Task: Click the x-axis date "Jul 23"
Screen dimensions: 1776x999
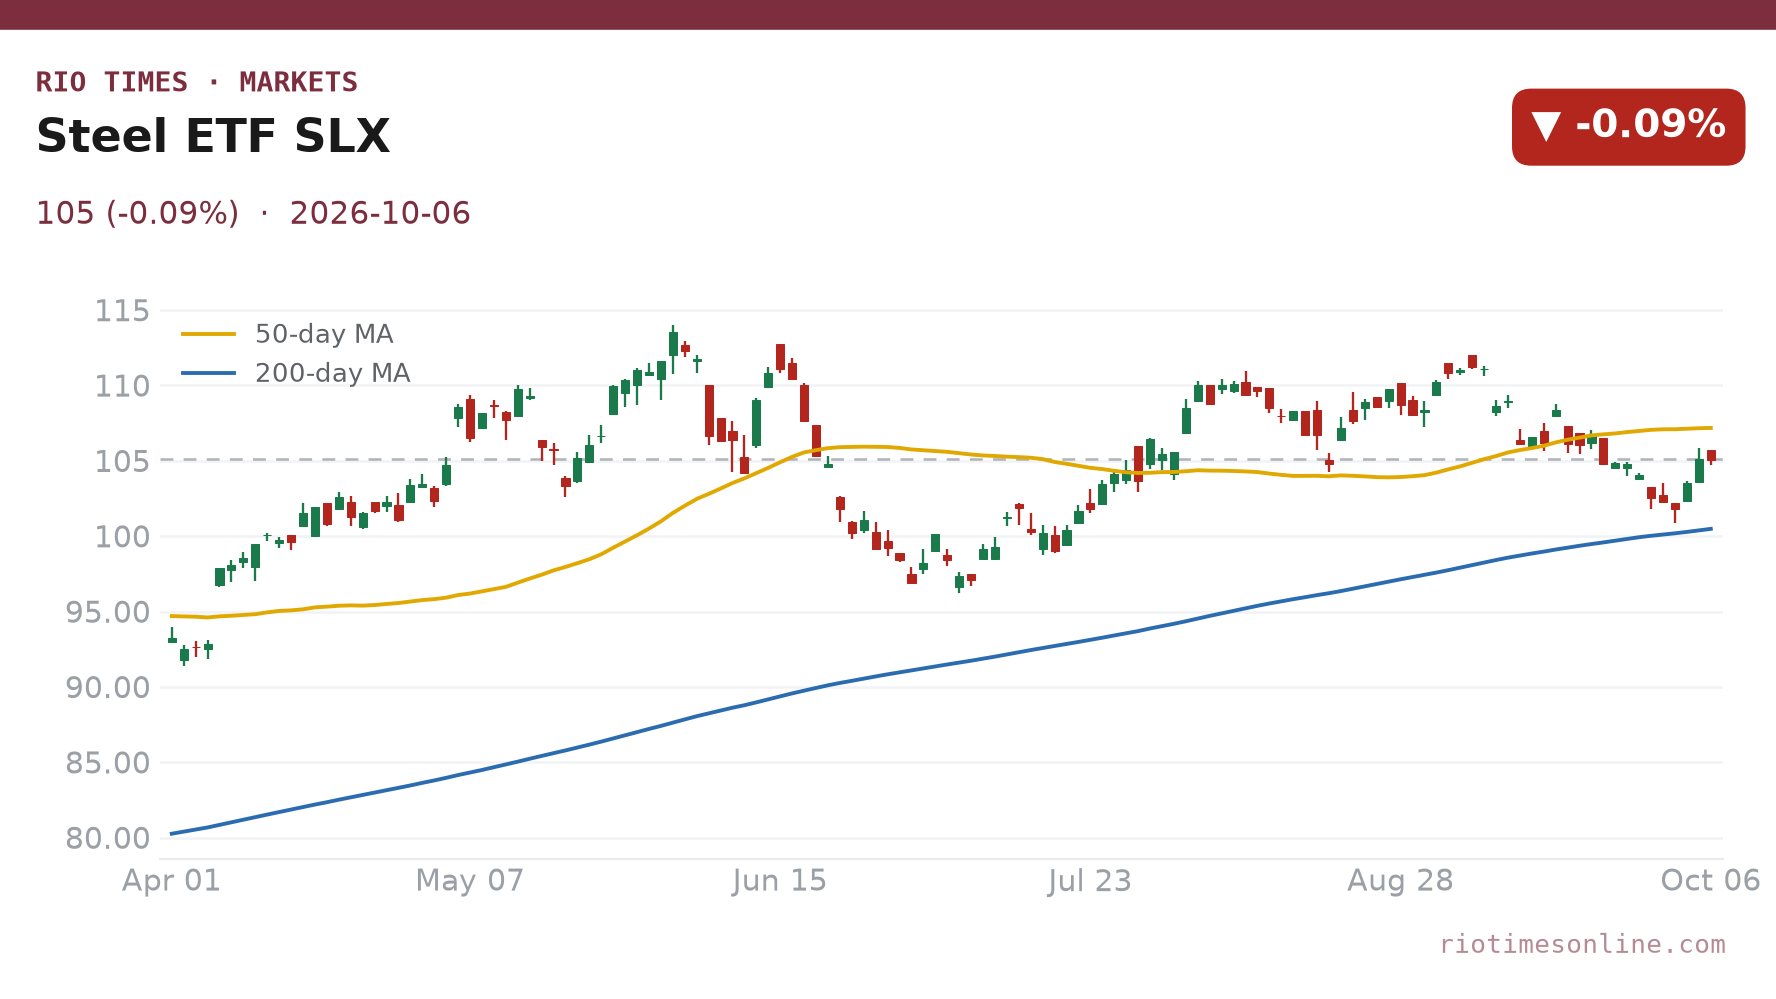Action: (1090, 881)
